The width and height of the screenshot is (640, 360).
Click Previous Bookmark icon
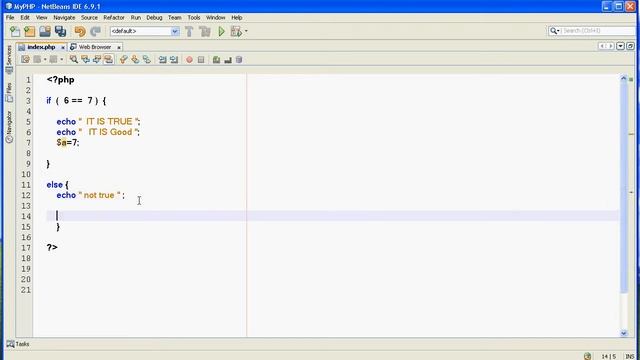pos(123,60)
